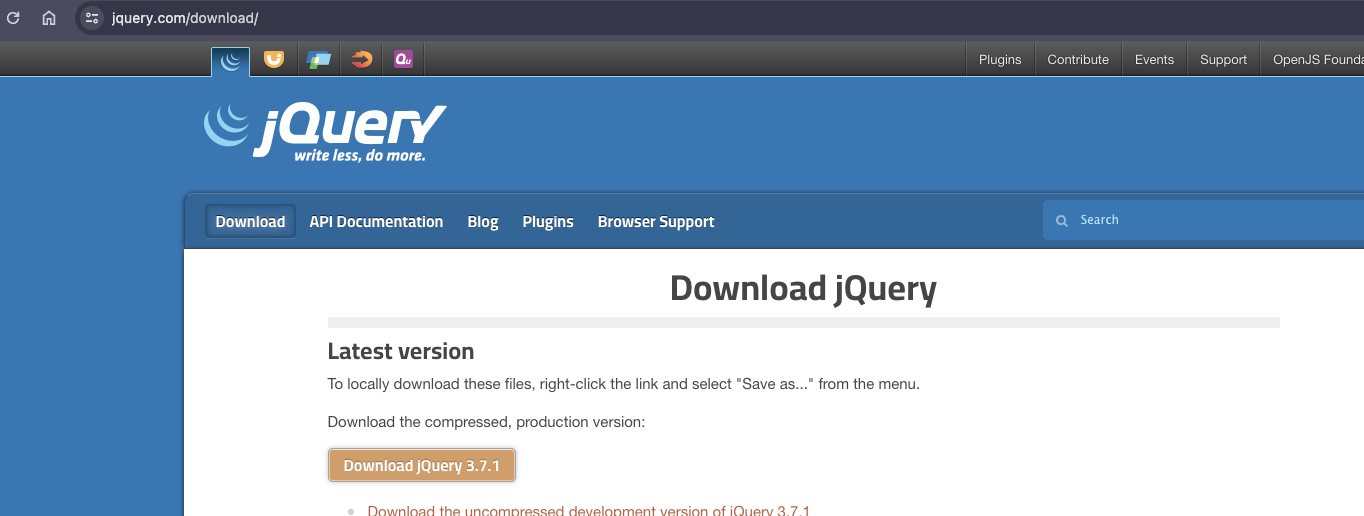
Task: Click the jQuery logo
Action: [x=325, y=132]
